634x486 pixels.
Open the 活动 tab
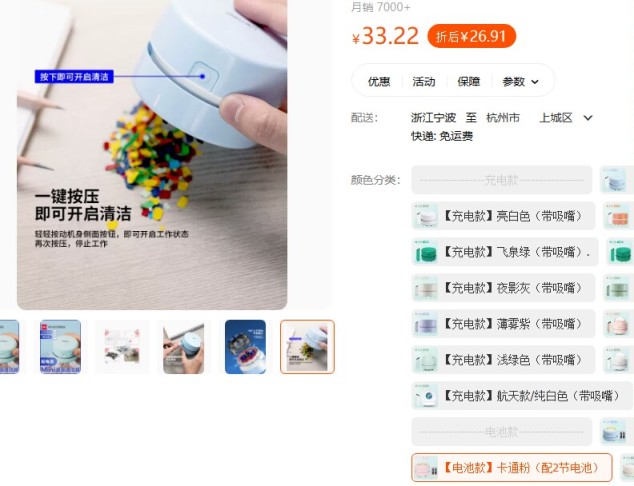click(x=424, y=82)
